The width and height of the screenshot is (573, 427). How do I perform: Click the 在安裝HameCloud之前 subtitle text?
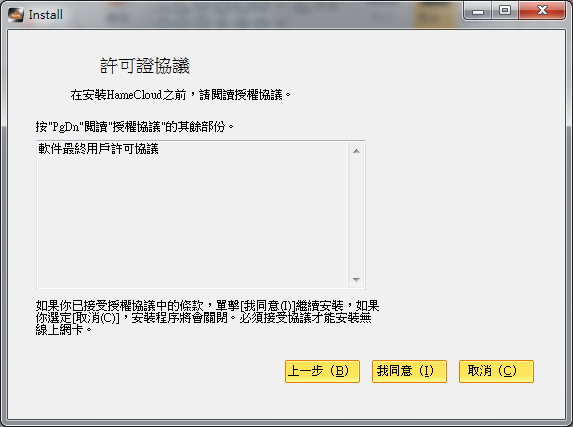tap(181, 95)
